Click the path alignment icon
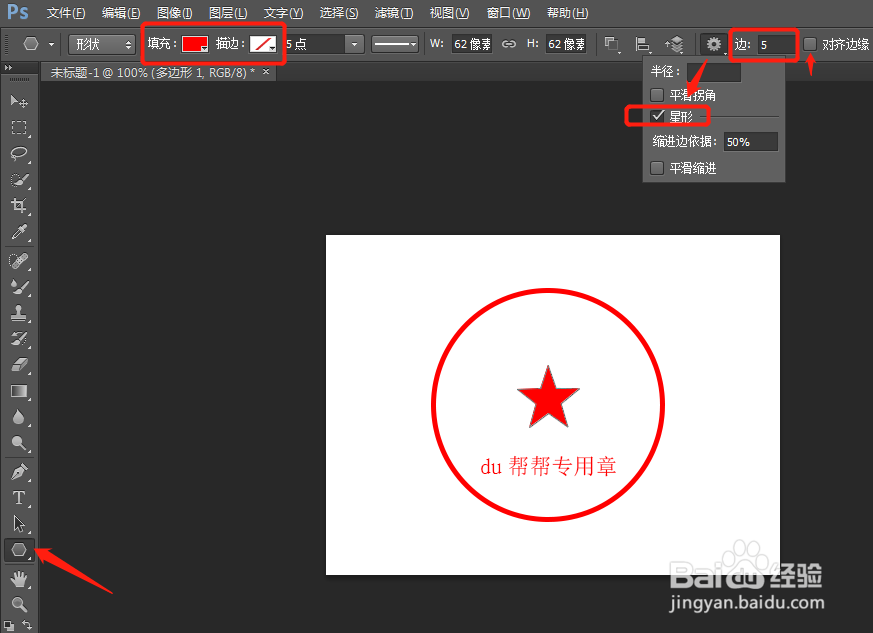This screenshot has width=873, height=633. [x=643, y=44]
